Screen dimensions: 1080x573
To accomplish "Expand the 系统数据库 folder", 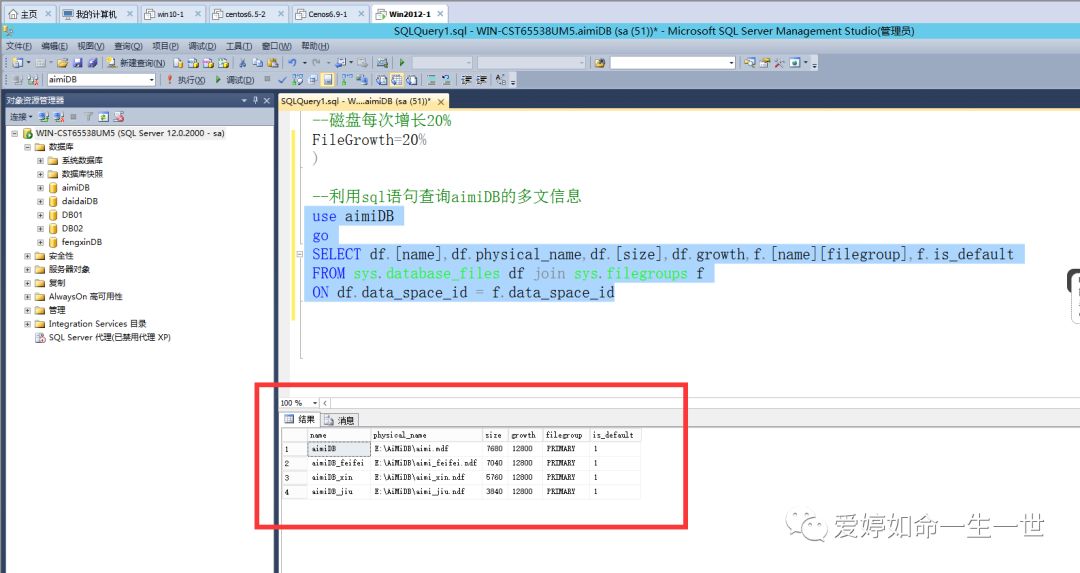I will pos(41,160).
